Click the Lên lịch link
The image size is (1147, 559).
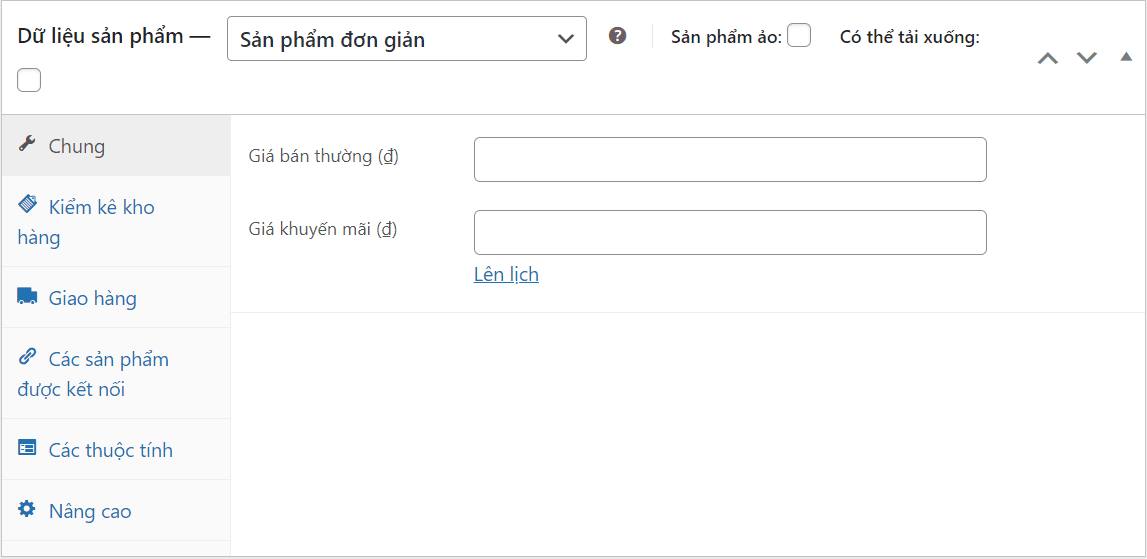(x=506, y=274)
